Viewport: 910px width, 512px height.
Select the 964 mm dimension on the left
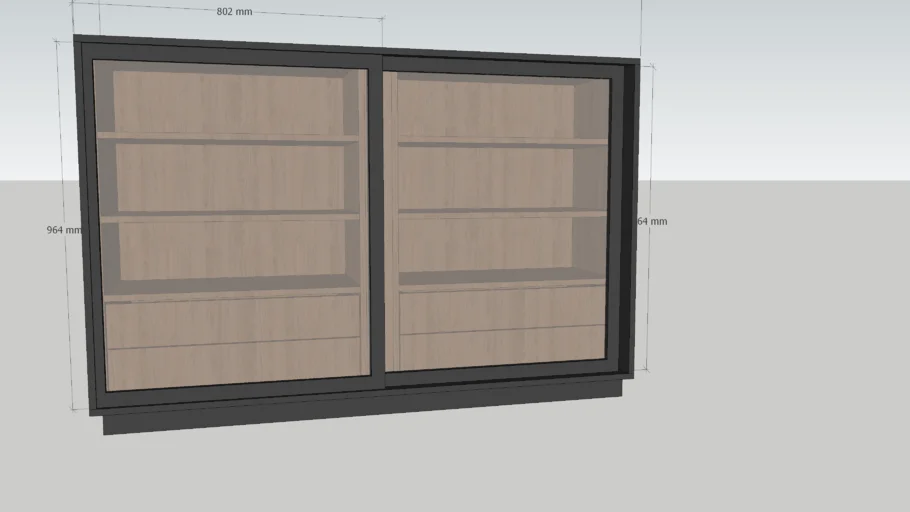pos(63,230)
